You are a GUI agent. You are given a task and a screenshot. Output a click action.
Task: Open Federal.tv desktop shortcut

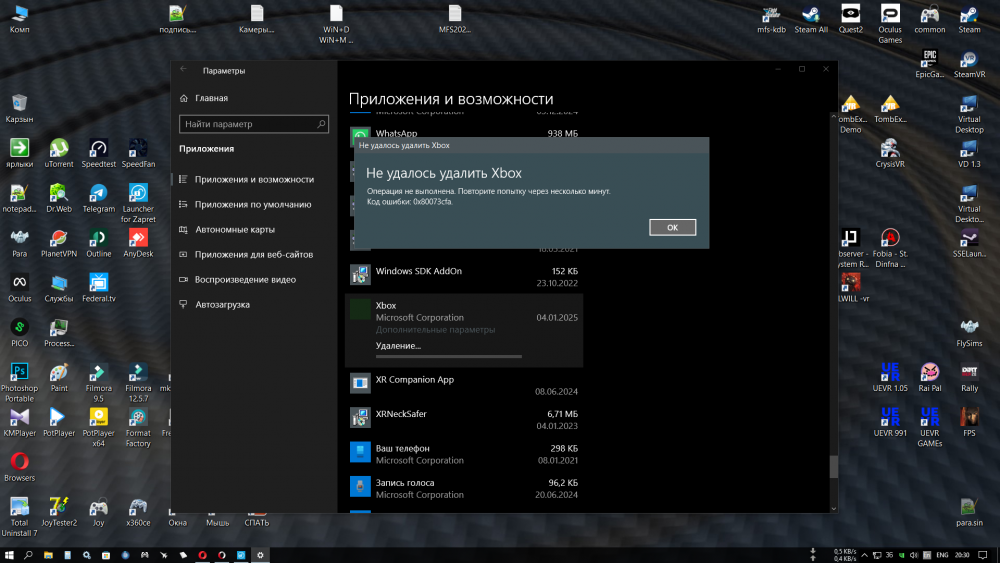point(98,288)
